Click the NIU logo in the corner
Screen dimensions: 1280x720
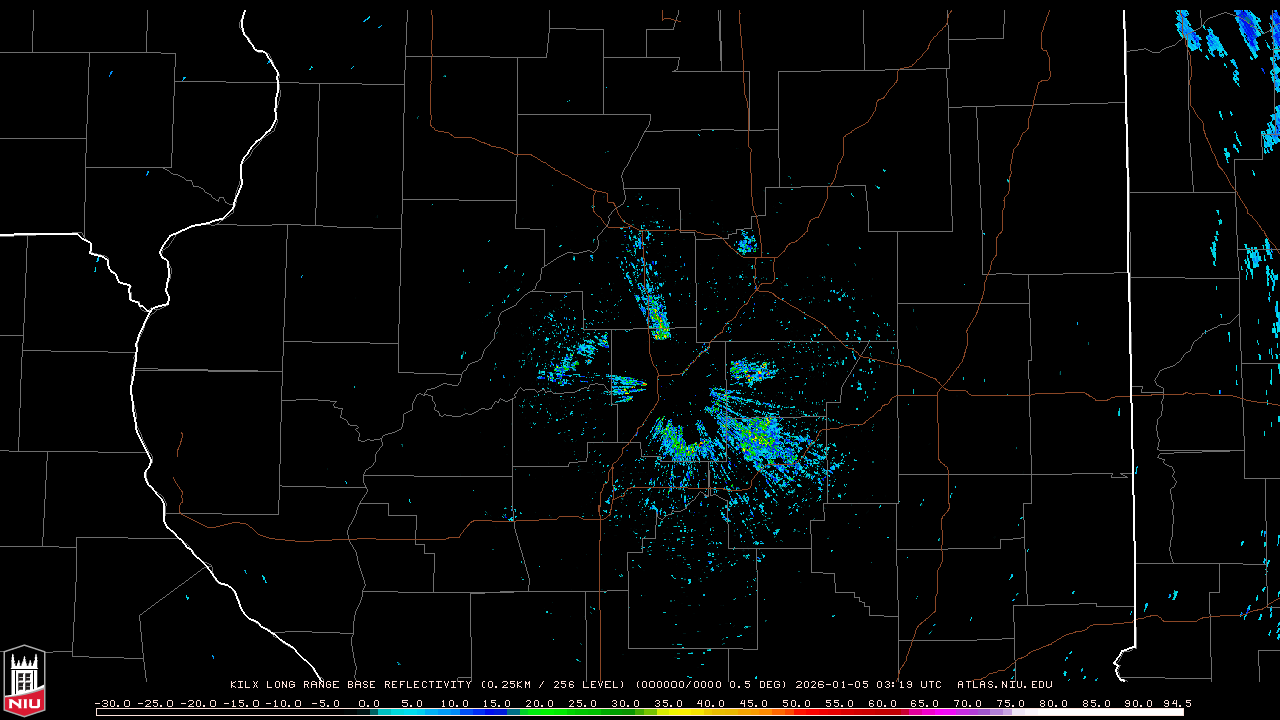click(x=24, y=681)
